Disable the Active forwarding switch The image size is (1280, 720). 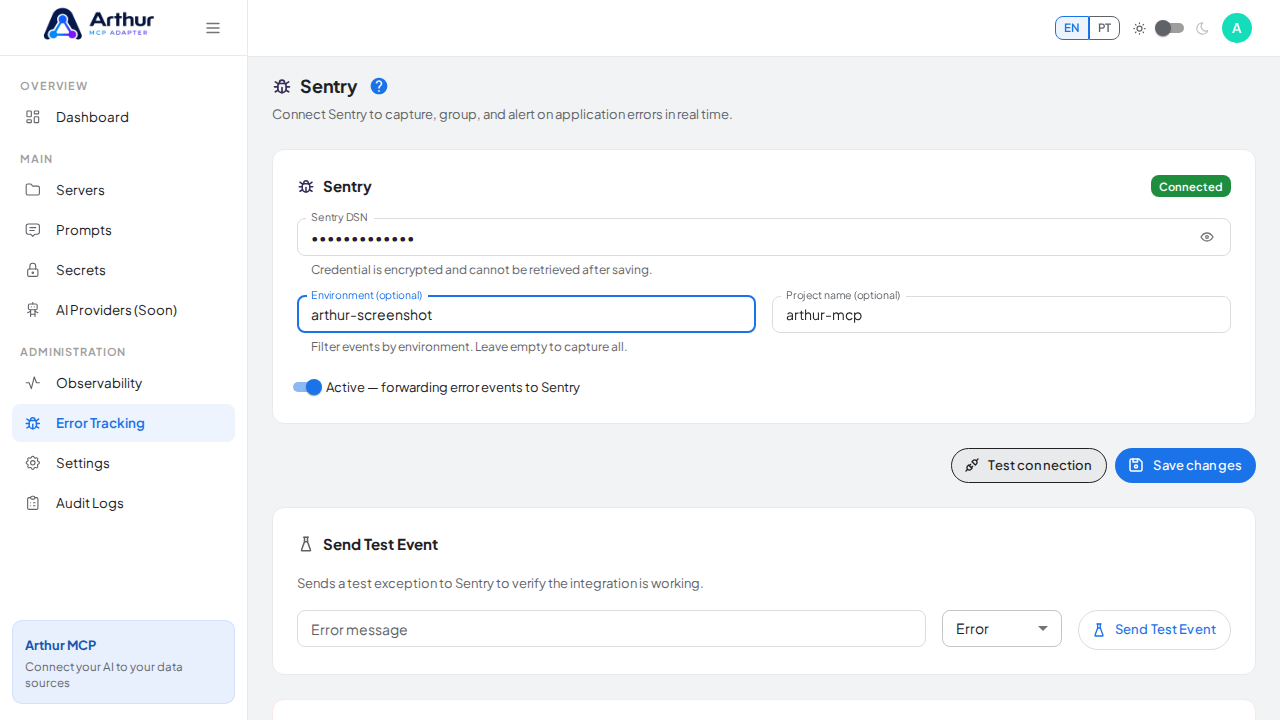pyautogui.click(x=307, y=387)
